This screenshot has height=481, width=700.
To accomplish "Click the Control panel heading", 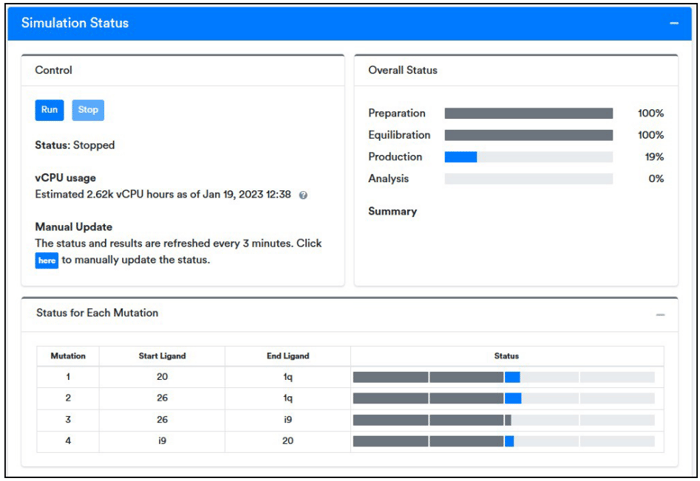I will coord(54,70).
